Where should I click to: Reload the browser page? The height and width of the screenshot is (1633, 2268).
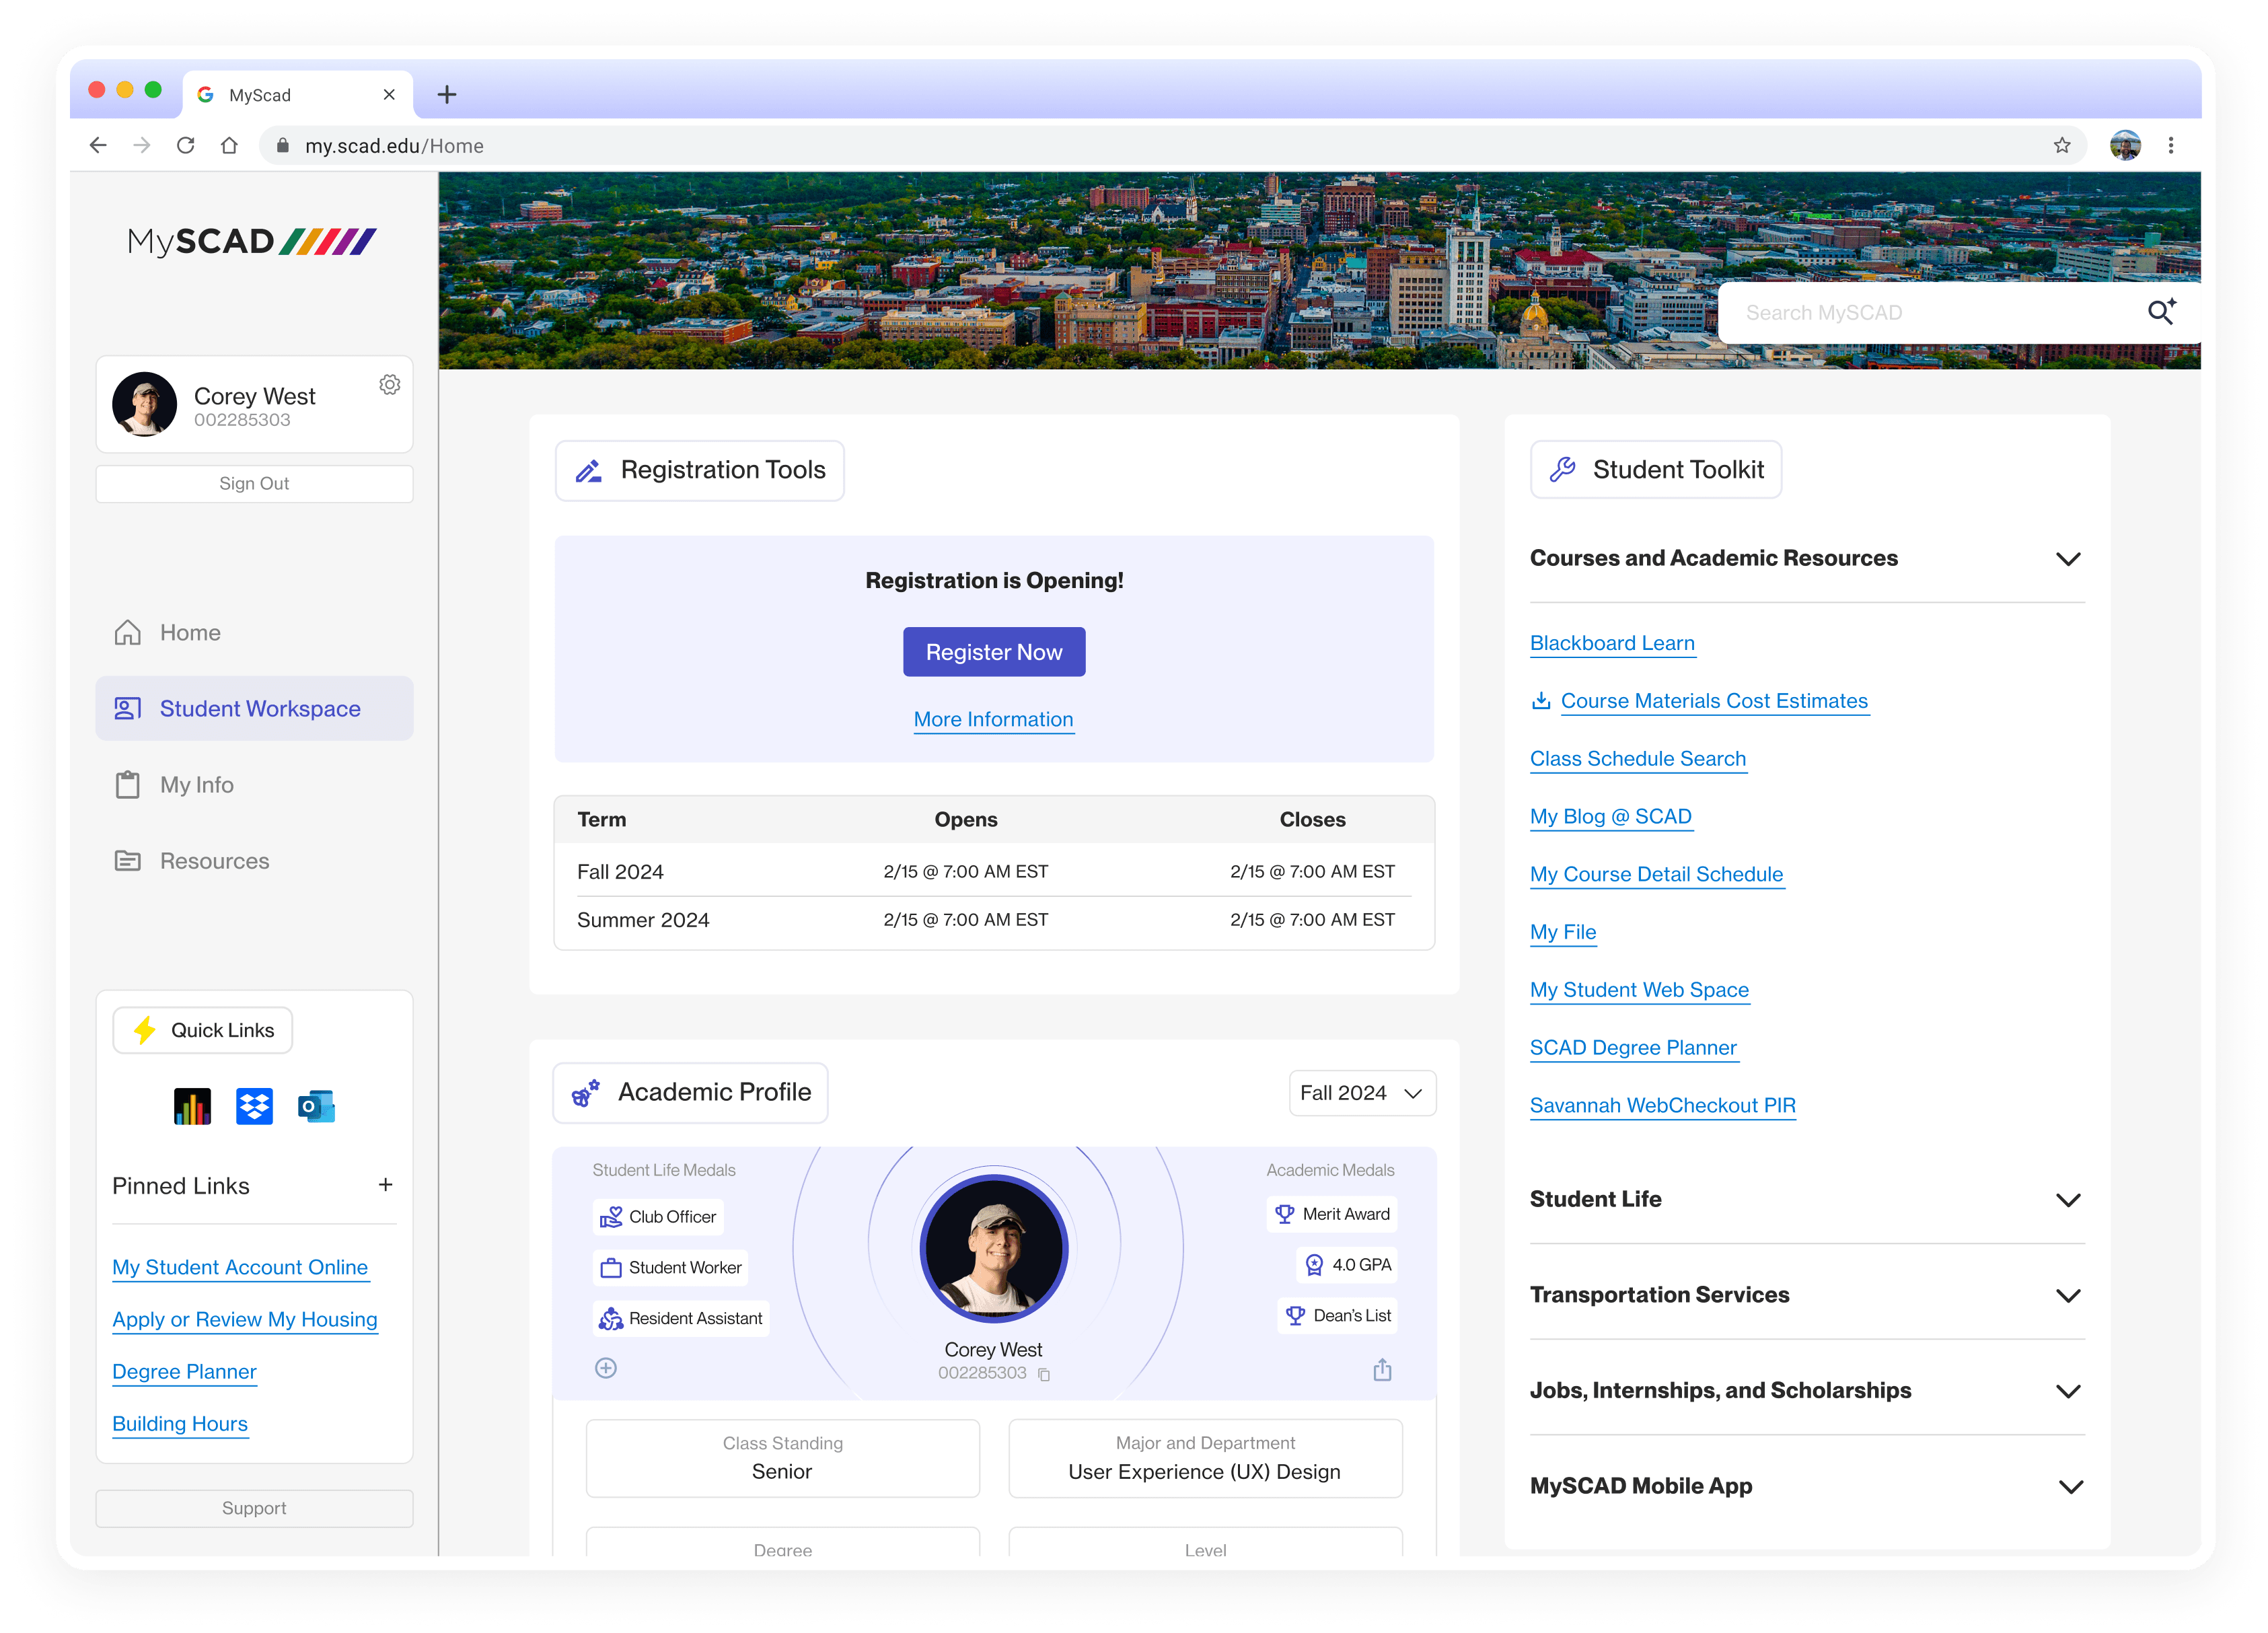click(185, 145)
